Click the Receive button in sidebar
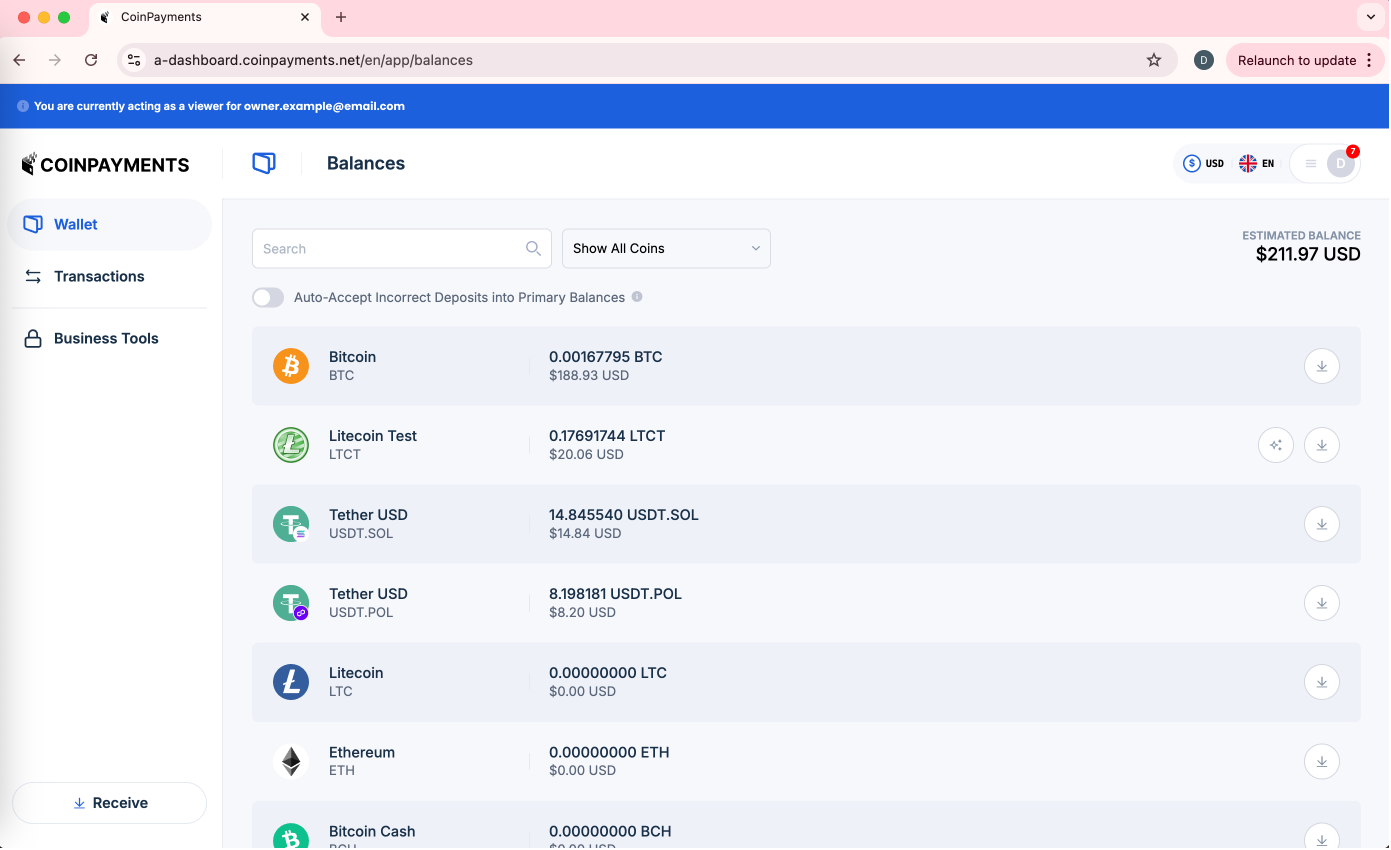 tap(110, 803)
